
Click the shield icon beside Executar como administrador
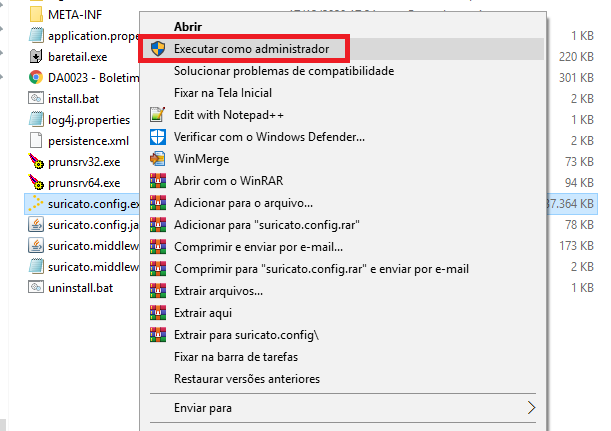157,48
